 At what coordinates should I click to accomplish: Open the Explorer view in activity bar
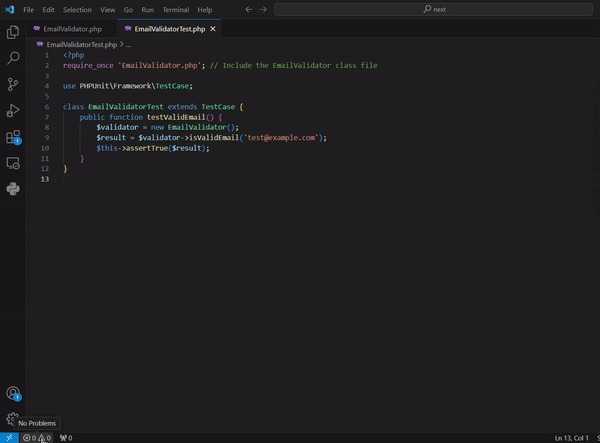point(13,32)
